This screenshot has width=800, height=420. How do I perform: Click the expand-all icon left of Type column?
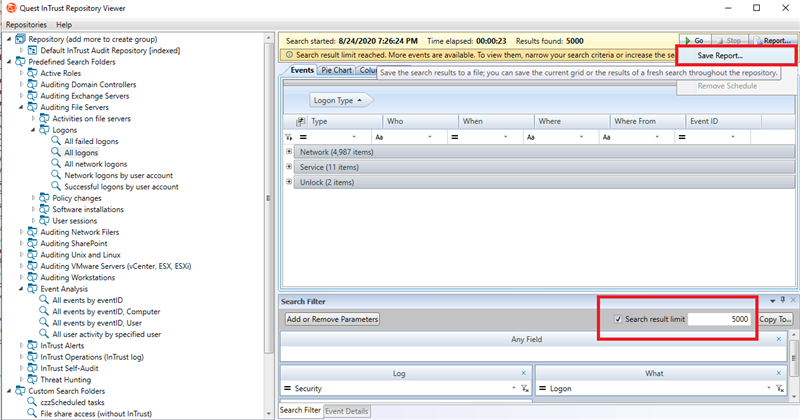coord(301,121)
